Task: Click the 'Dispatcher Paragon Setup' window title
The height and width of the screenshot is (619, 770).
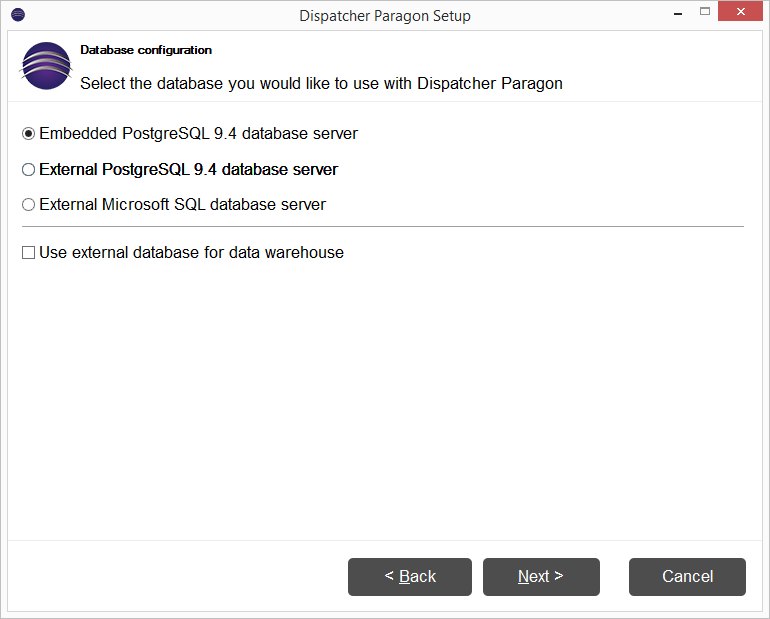Action: 385,16
